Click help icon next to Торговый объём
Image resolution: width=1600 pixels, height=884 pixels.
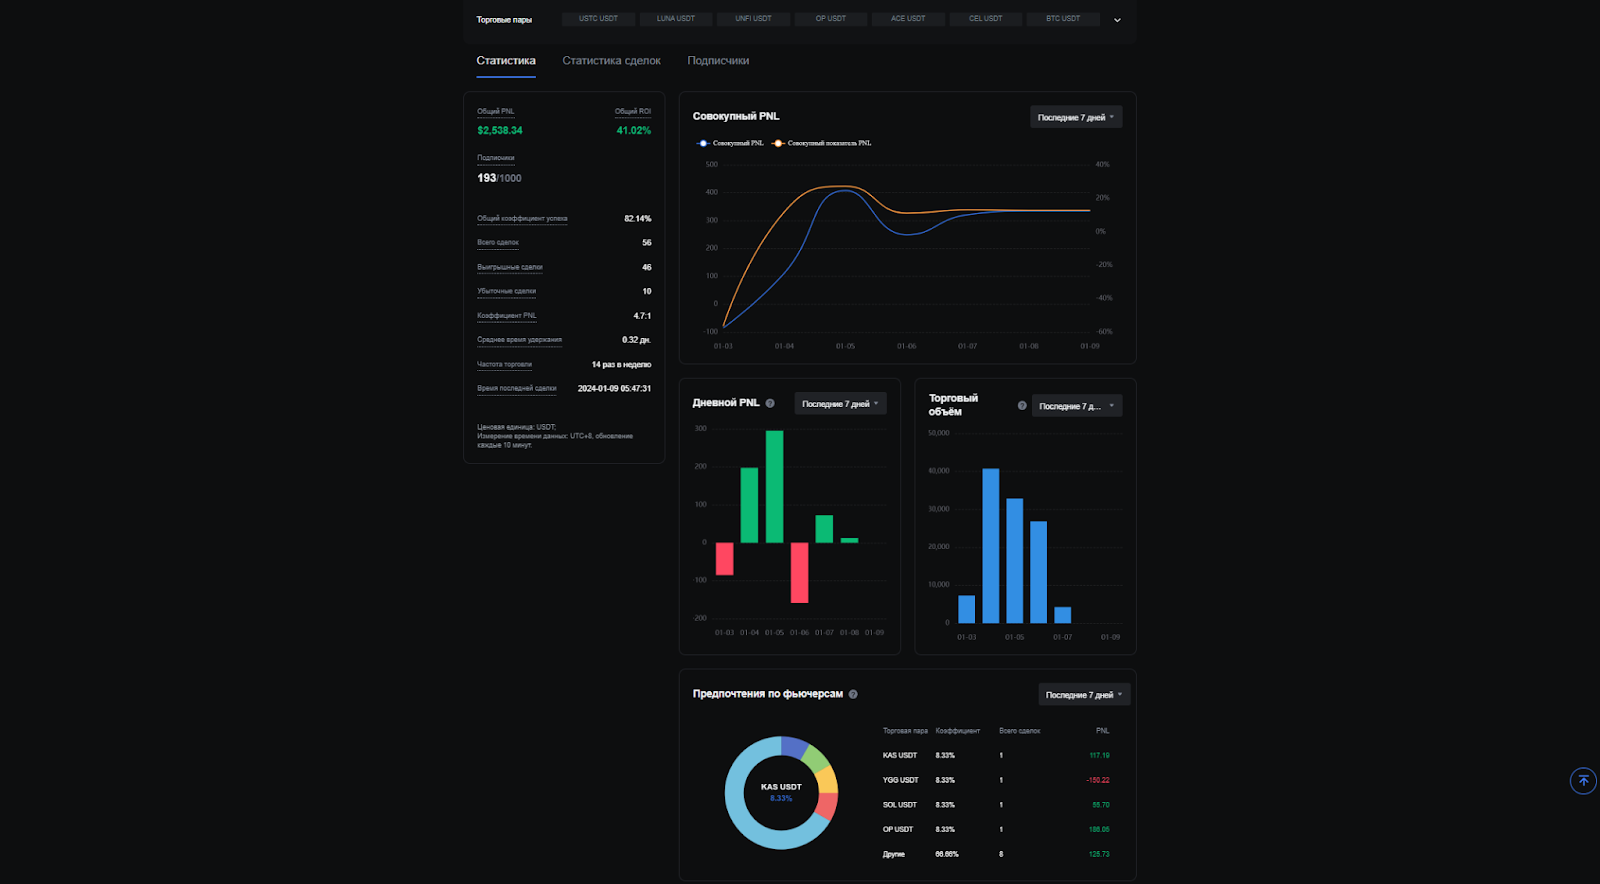point(1022,406)
